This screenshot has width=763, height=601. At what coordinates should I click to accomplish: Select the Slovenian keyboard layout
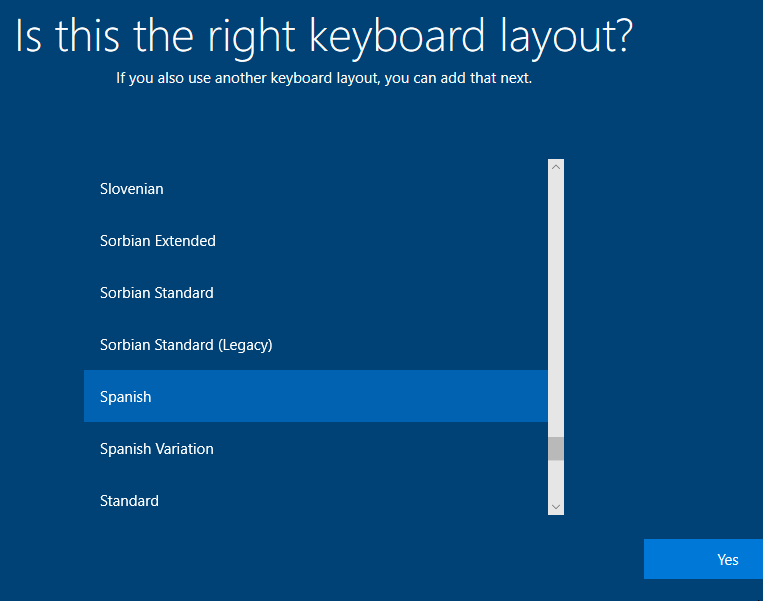pyautogui.click(x=131, y=189)
